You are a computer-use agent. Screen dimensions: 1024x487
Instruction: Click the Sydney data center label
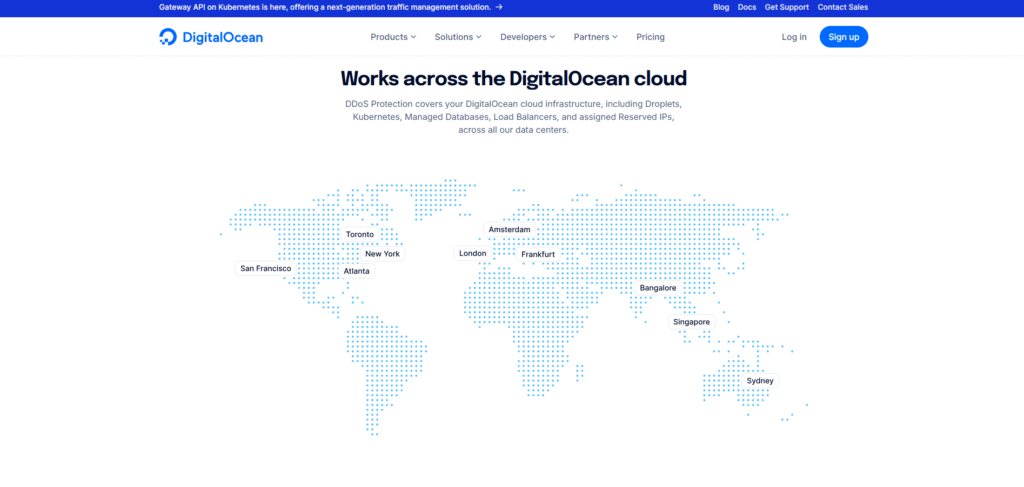[x=759, y=381]
